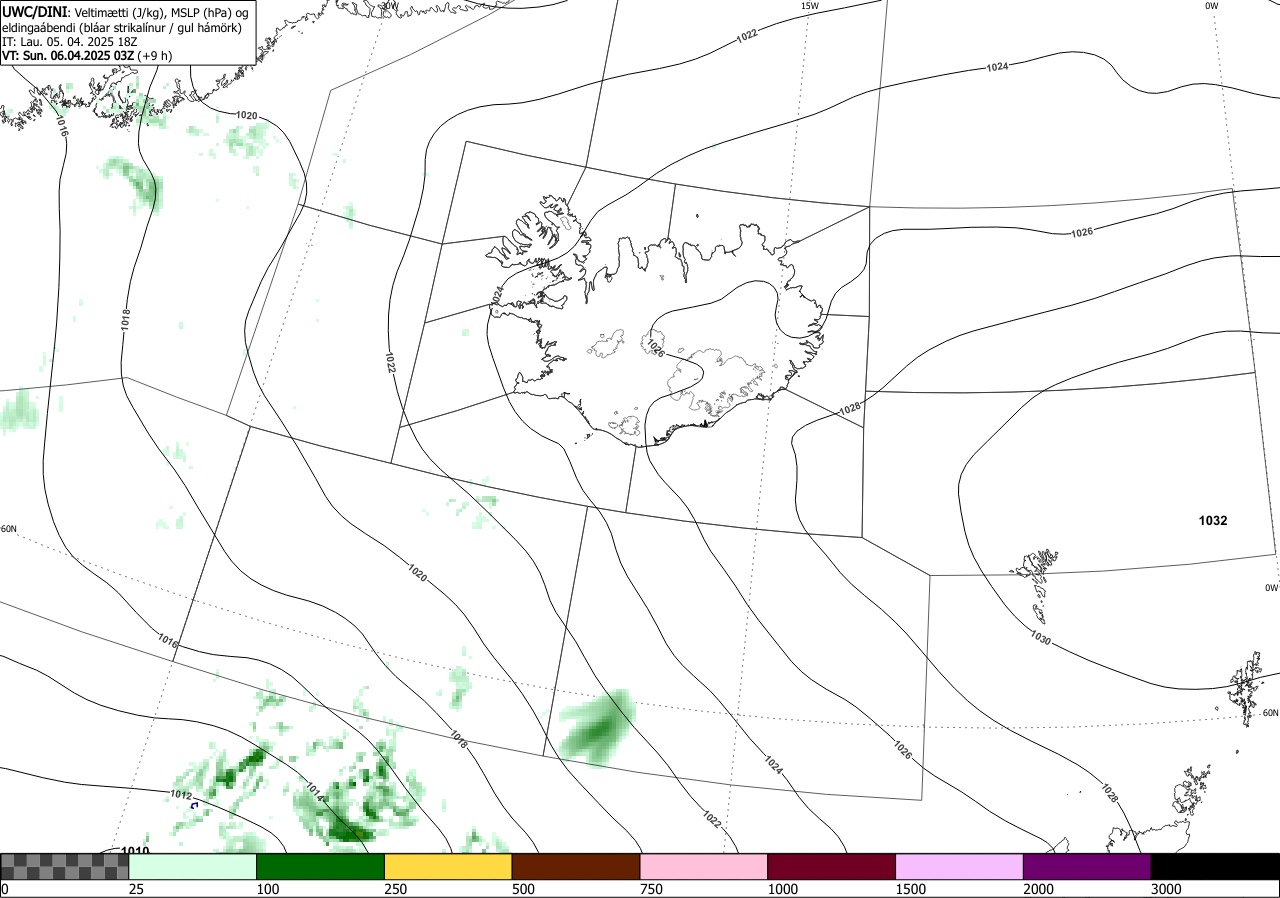This screenshot has height=898, width=1280.
Task: Pick the light purple 1500–2000 legend swatch
Action: point(960,866)
